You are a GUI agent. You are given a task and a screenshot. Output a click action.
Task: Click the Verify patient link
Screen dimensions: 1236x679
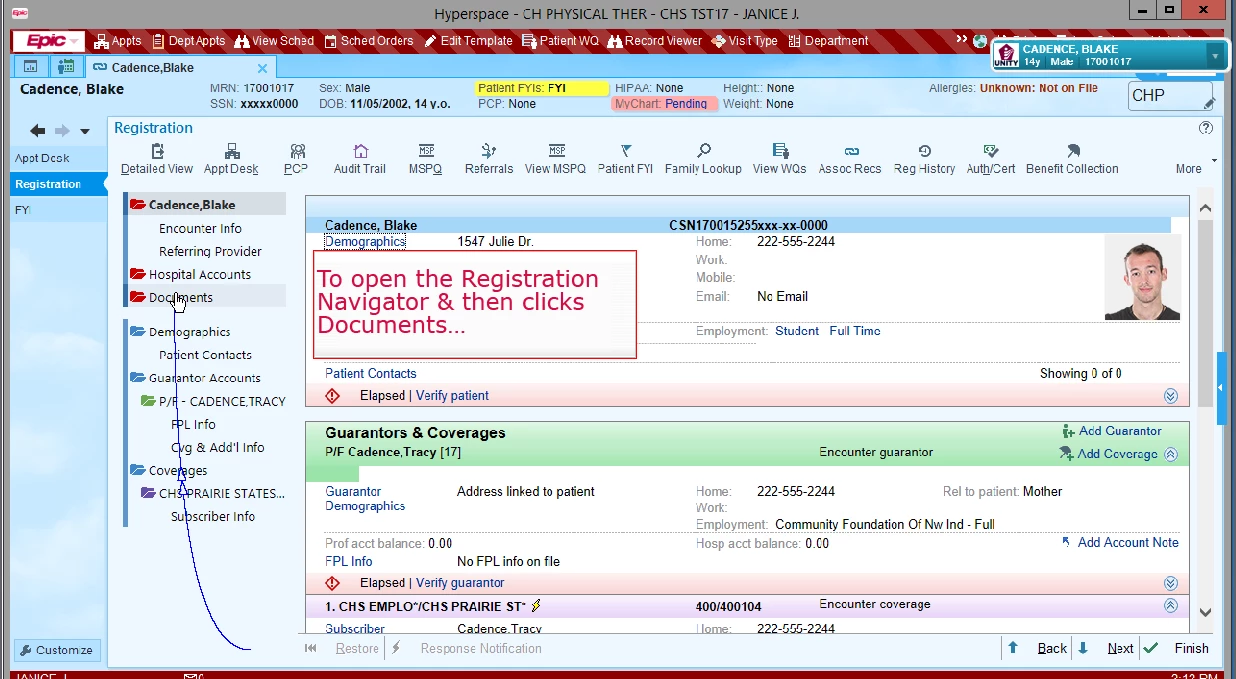point(452,396)
